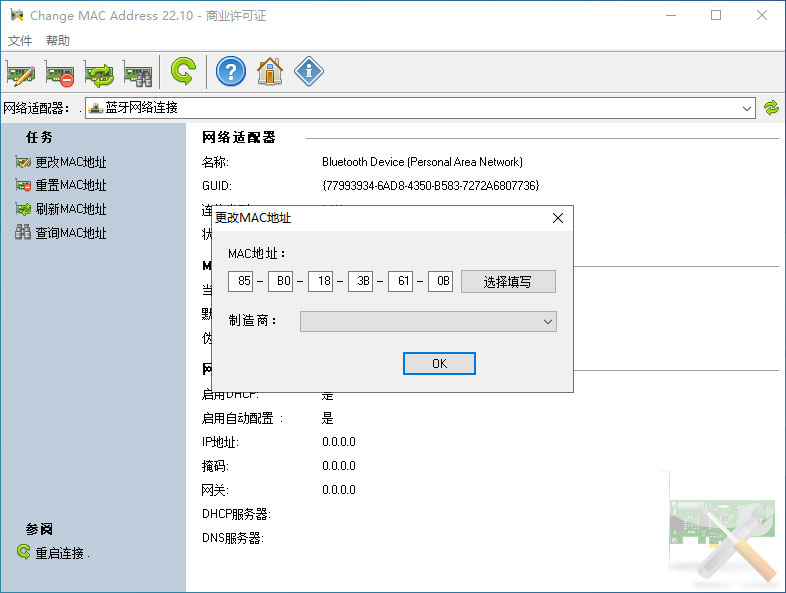786x593 pixels.
Task: Click the binoculars icon beside 查询MAC地址
Action: (x=23, y=232)
